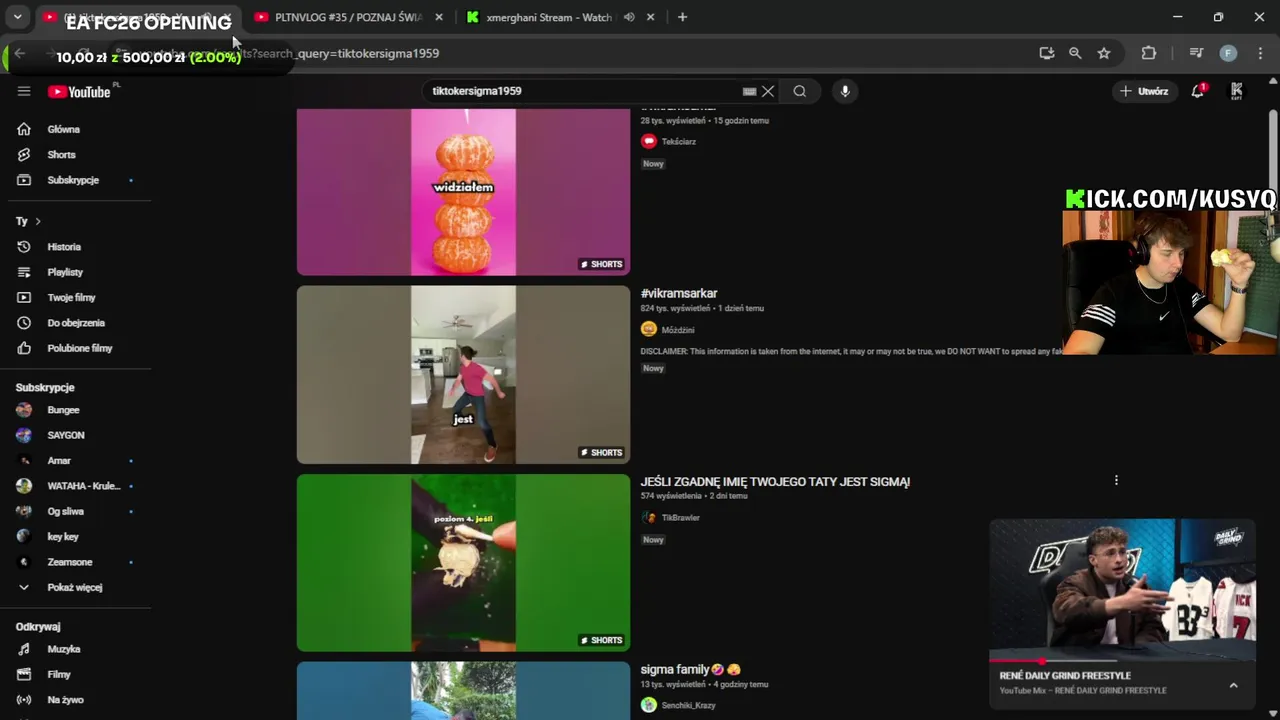Click install/cast icon in address bar
The width and height of the screenshot is (1280, 720).
1047,53
